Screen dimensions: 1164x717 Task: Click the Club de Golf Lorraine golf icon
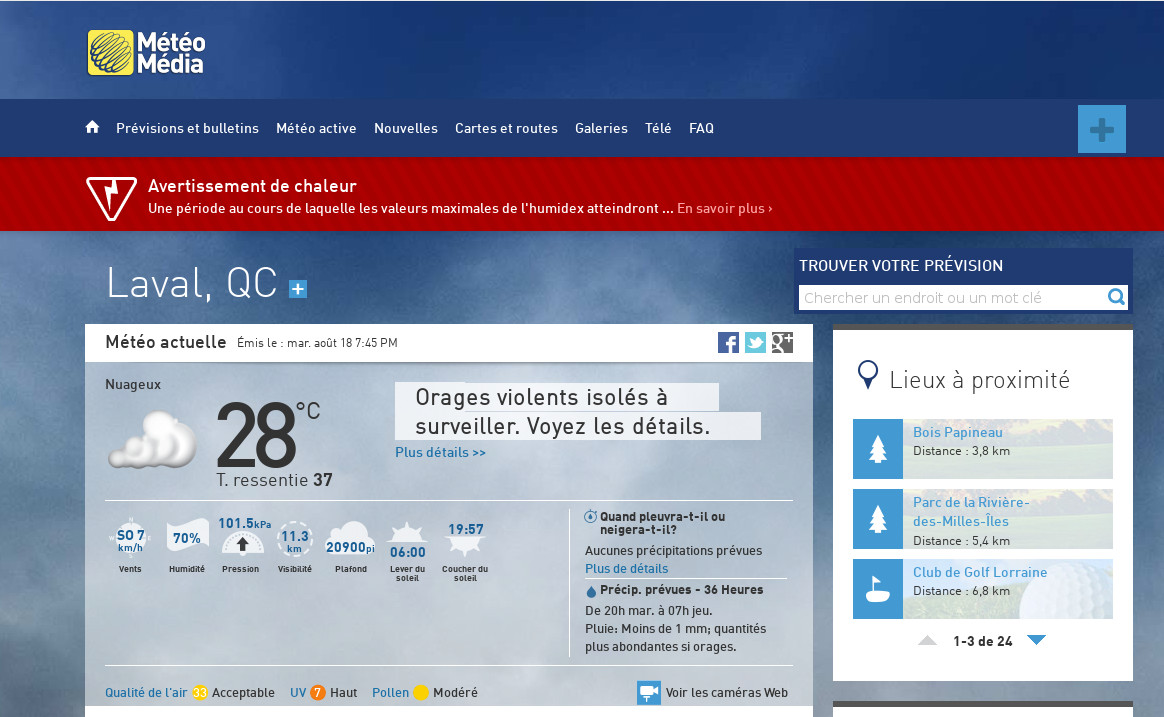click(877, 589)
